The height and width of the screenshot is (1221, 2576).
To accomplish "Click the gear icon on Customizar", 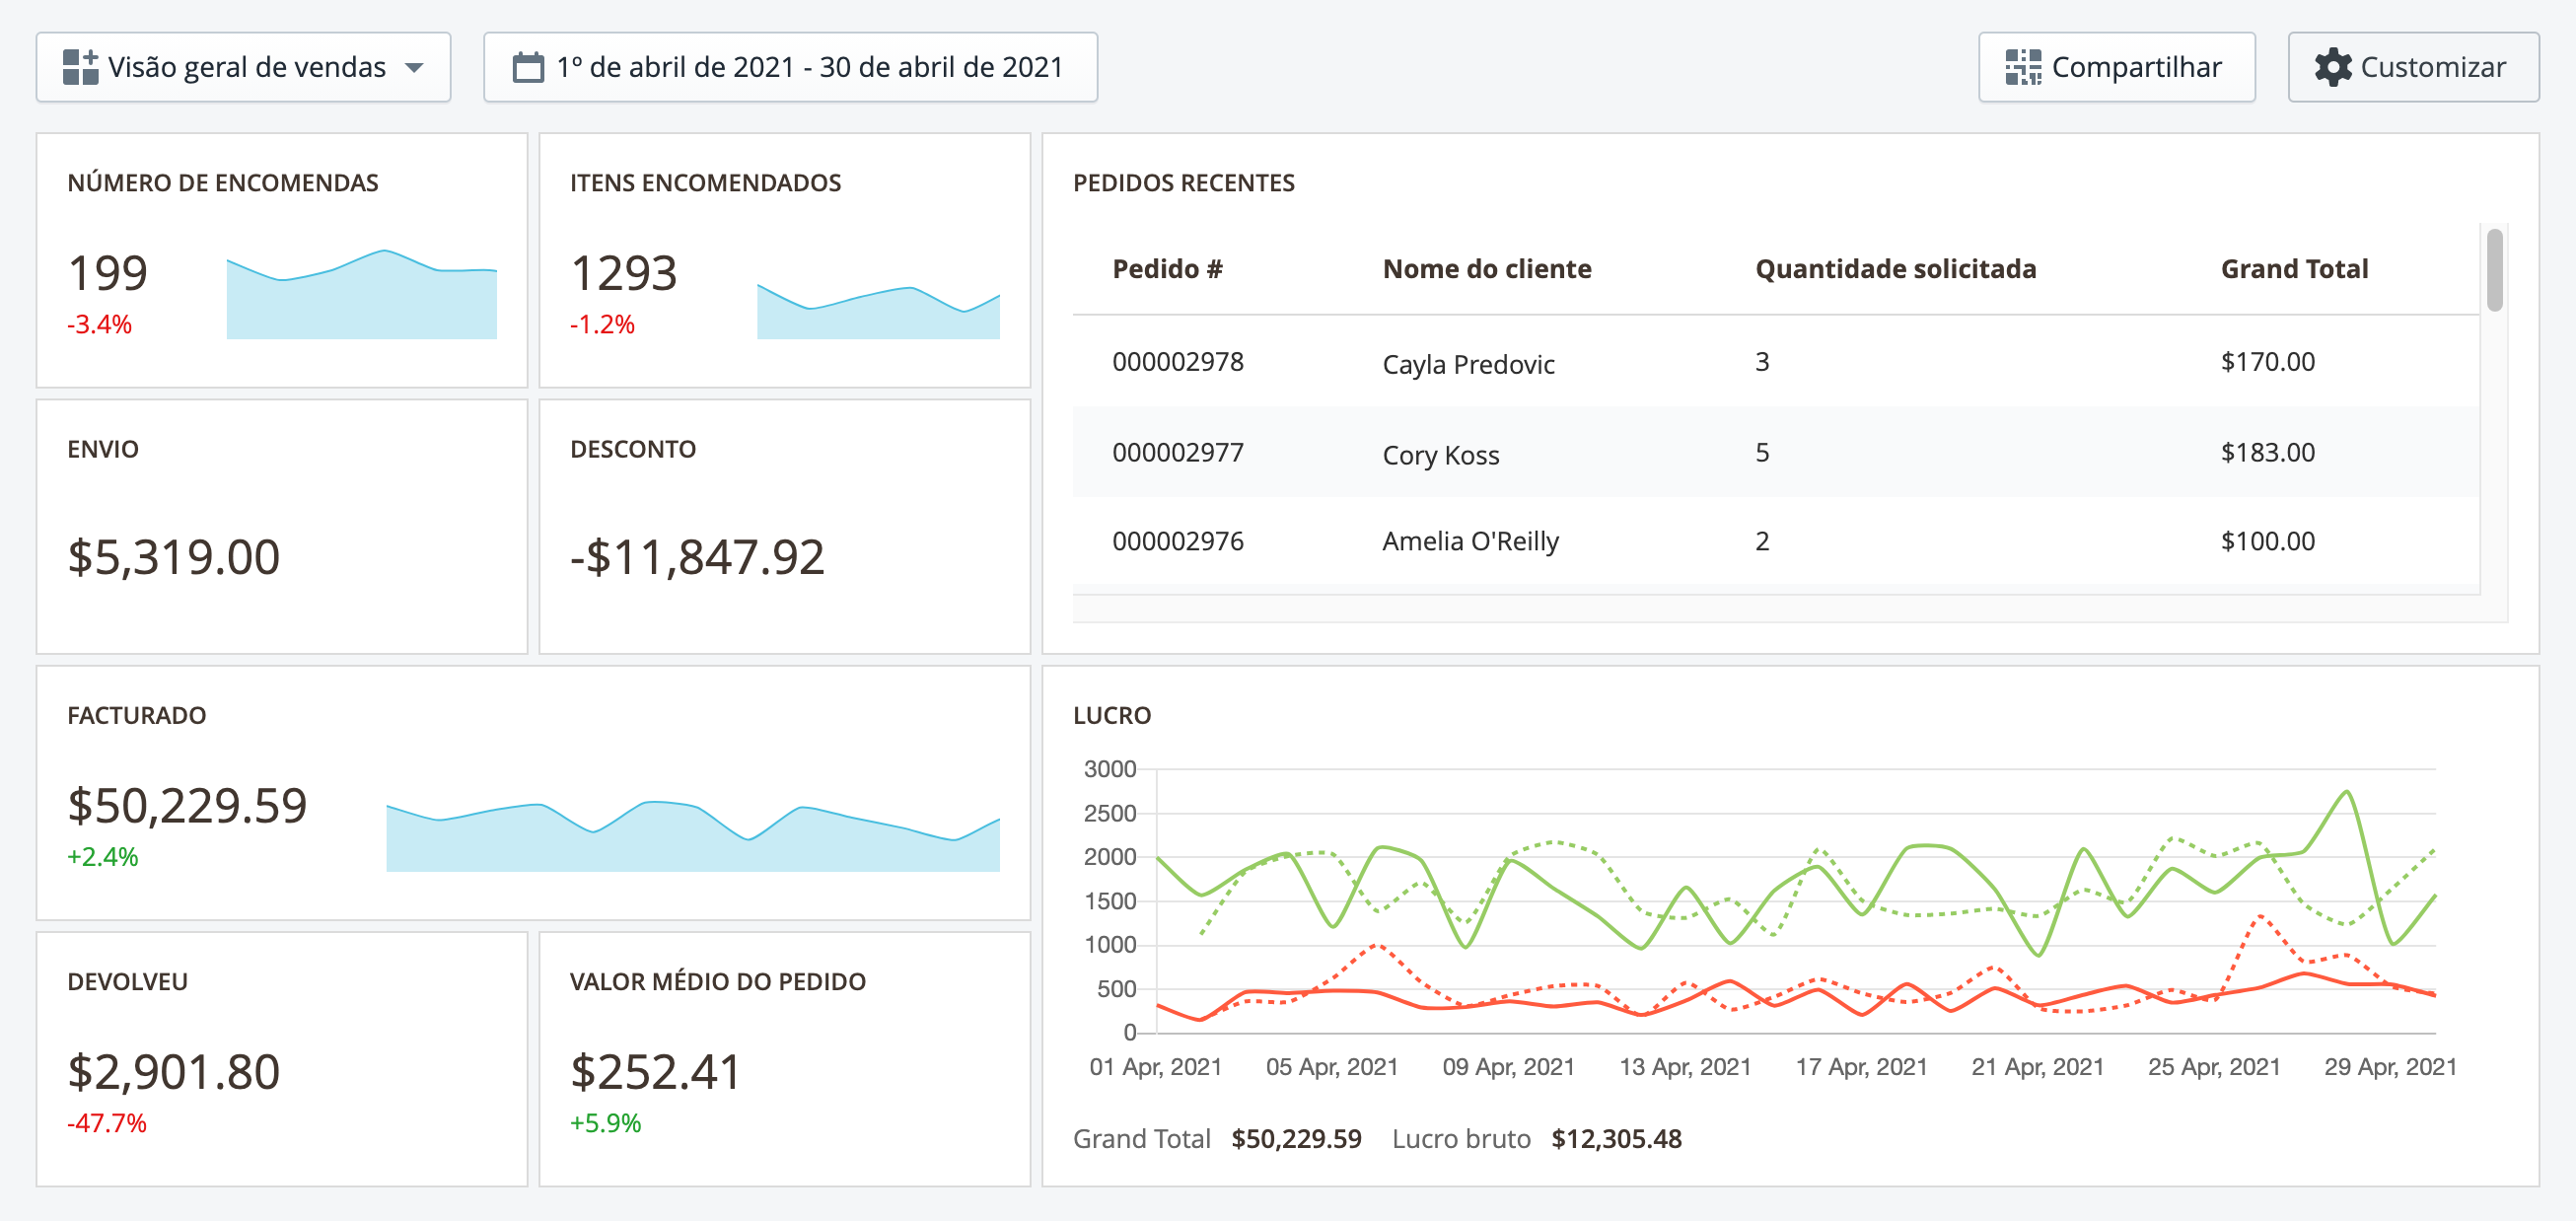I will pos(2332,67).
